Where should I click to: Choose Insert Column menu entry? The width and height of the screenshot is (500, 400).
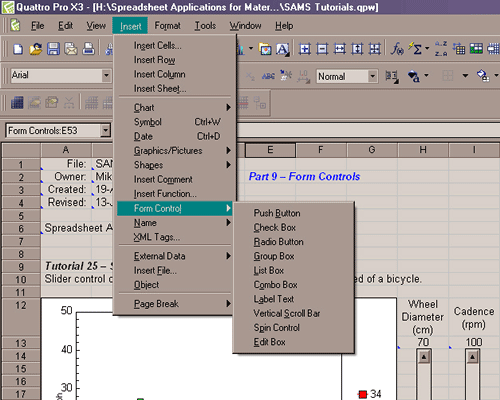(174, 74)
